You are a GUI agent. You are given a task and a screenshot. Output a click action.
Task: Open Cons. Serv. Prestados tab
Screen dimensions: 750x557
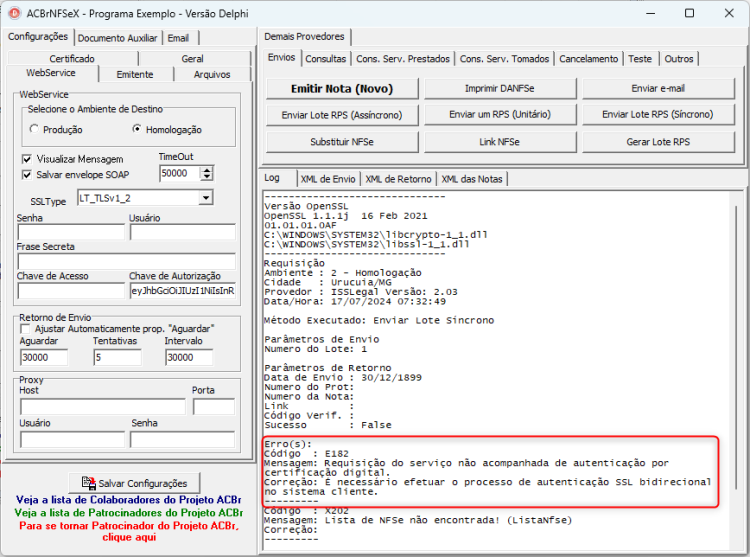pyautogui.click(x=403, y=59)
